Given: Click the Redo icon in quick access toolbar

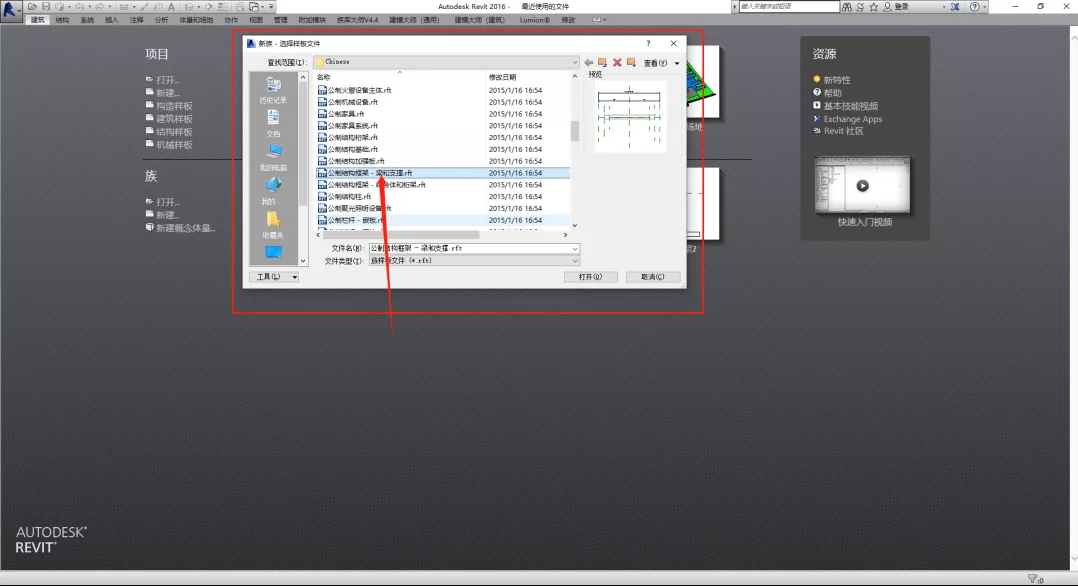Looking at the screenshot, I should [100, 6].
